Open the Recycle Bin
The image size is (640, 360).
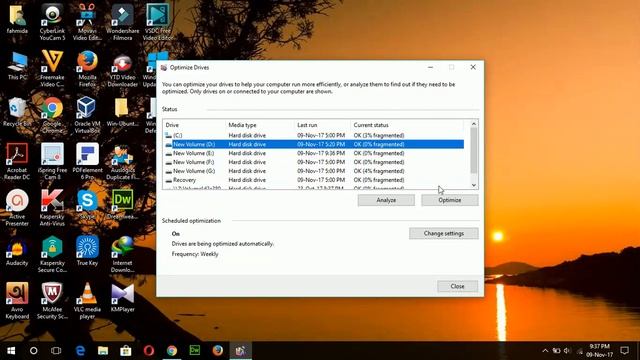[17, 112]
